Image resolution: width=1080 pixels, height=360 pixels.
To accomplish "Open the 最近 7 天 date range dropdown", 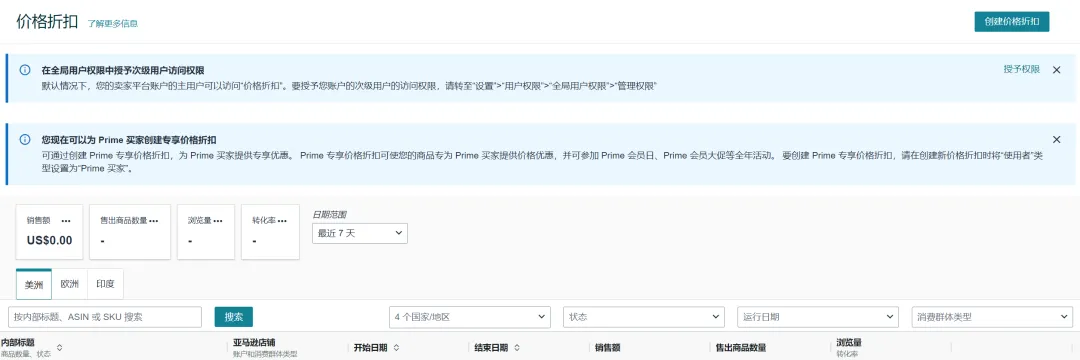I will tap(360, 233).
